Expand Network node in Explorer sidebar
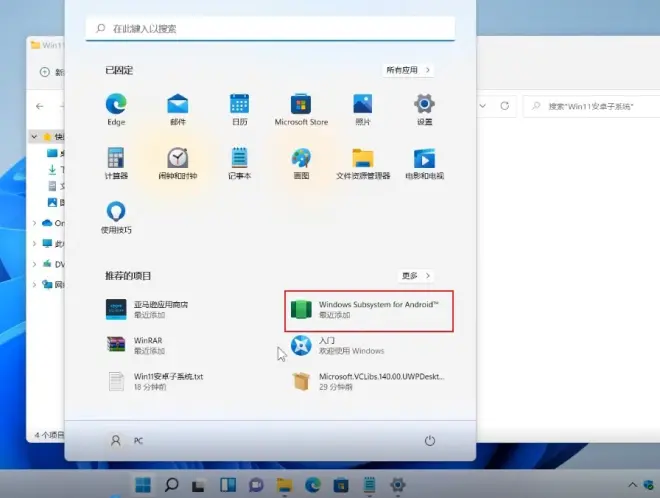 34,285
